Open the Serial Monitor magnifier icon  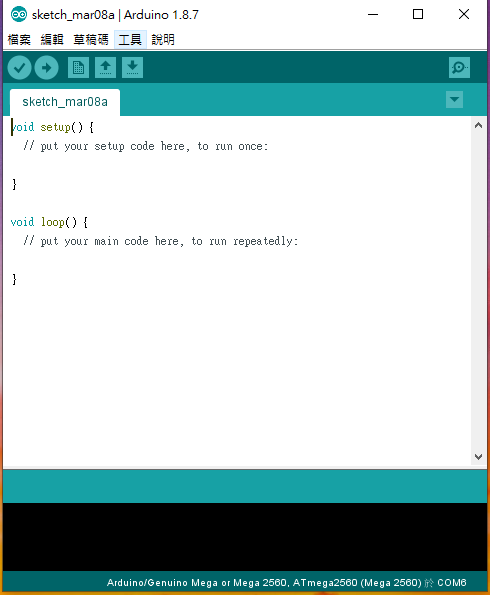[x=459, y=68]
